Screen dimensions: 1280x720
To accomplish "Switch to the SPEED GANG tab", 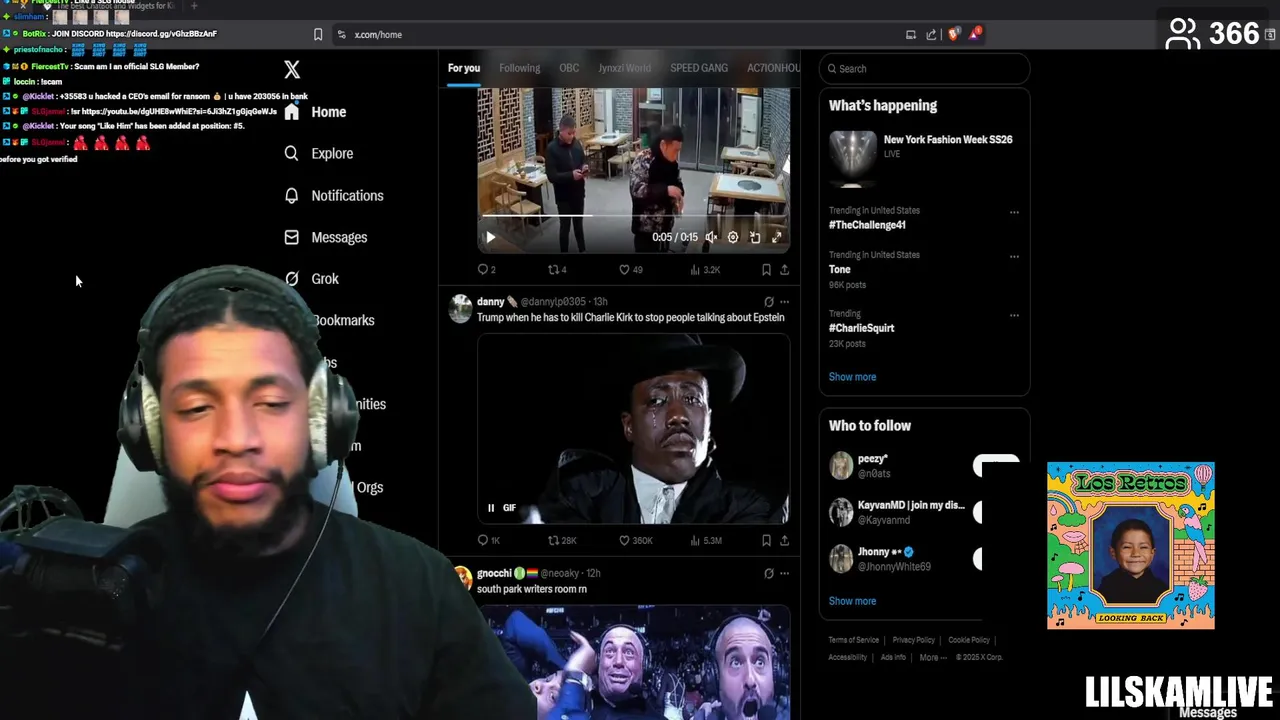I will click(699, 68).
